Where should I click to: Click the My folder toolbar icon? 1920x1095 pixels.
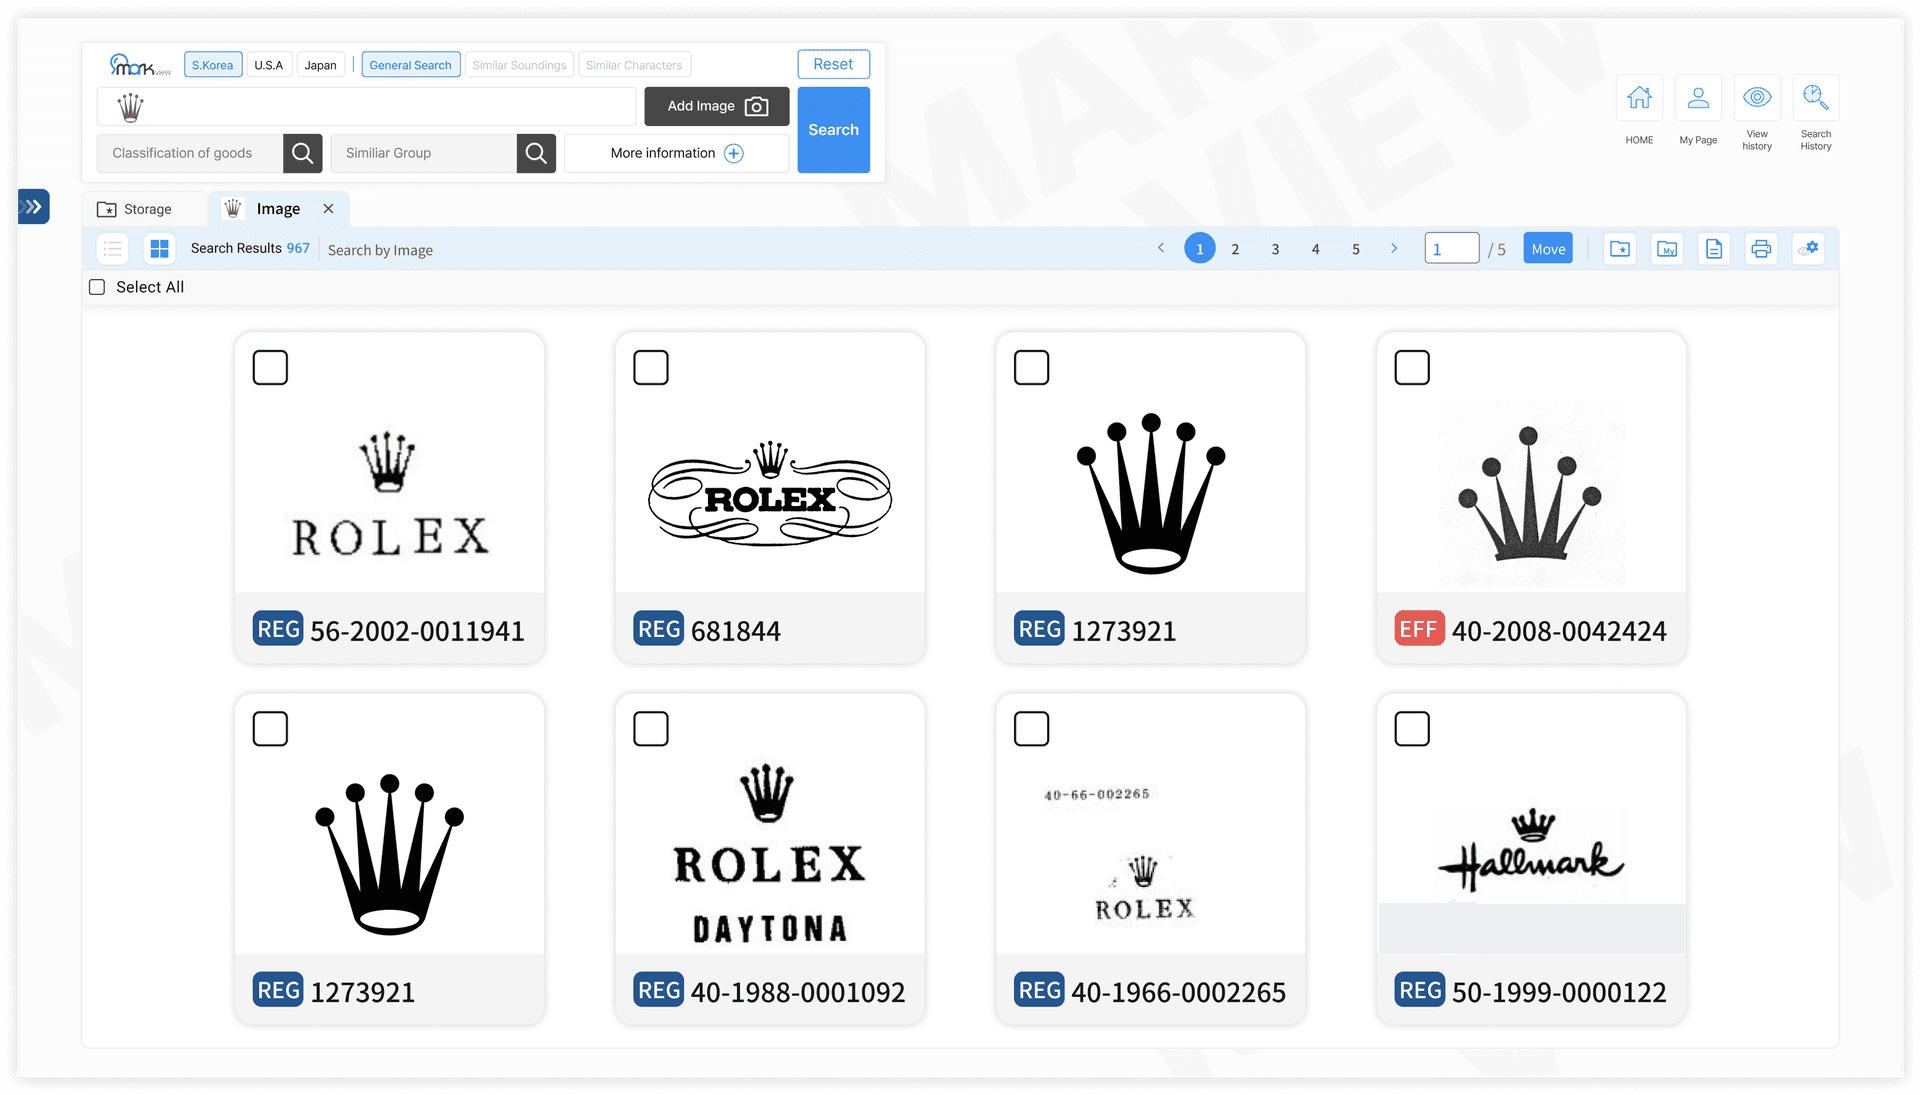(x=1667, y=249)
